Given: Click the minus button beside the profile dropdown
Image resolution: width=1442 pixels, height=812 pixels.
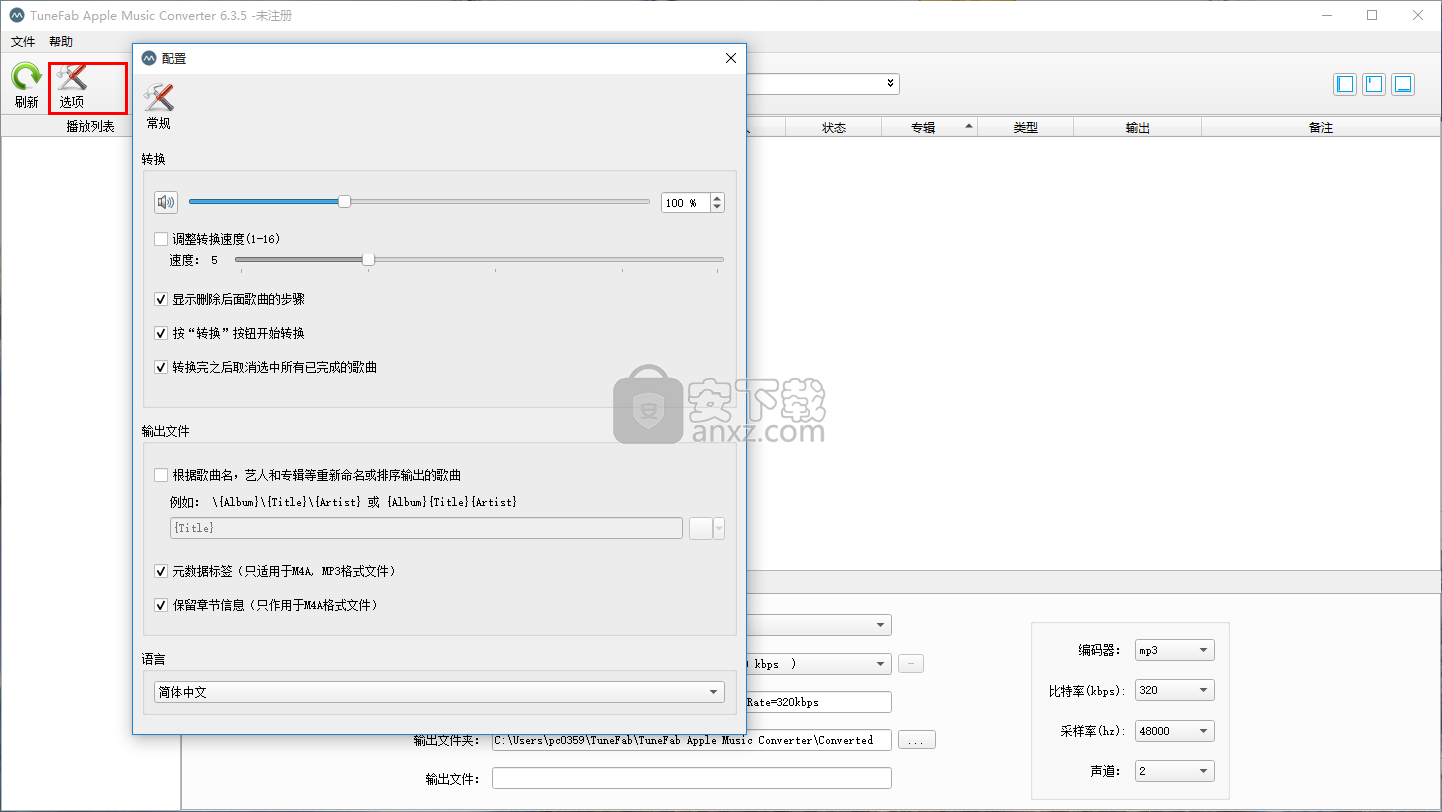Looking at the screenshot, I should pyautogui.click(x=910, y=664).
